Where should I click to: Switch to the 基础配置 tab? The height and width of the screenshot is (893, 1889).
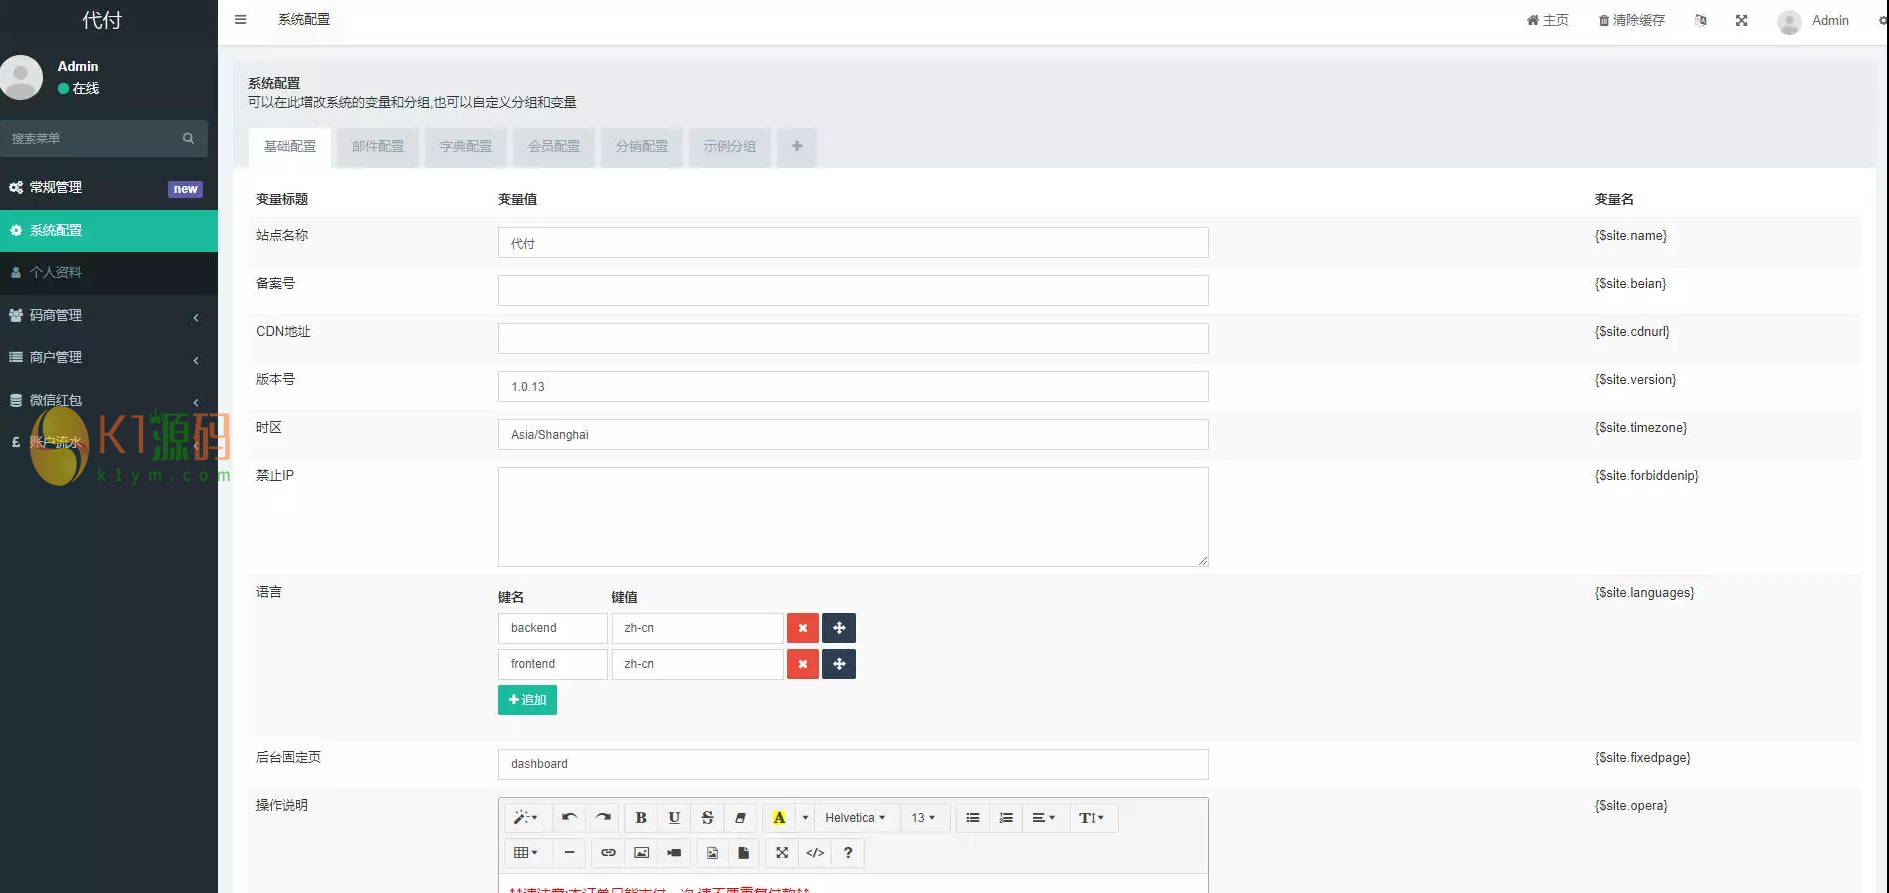[290, 146]
